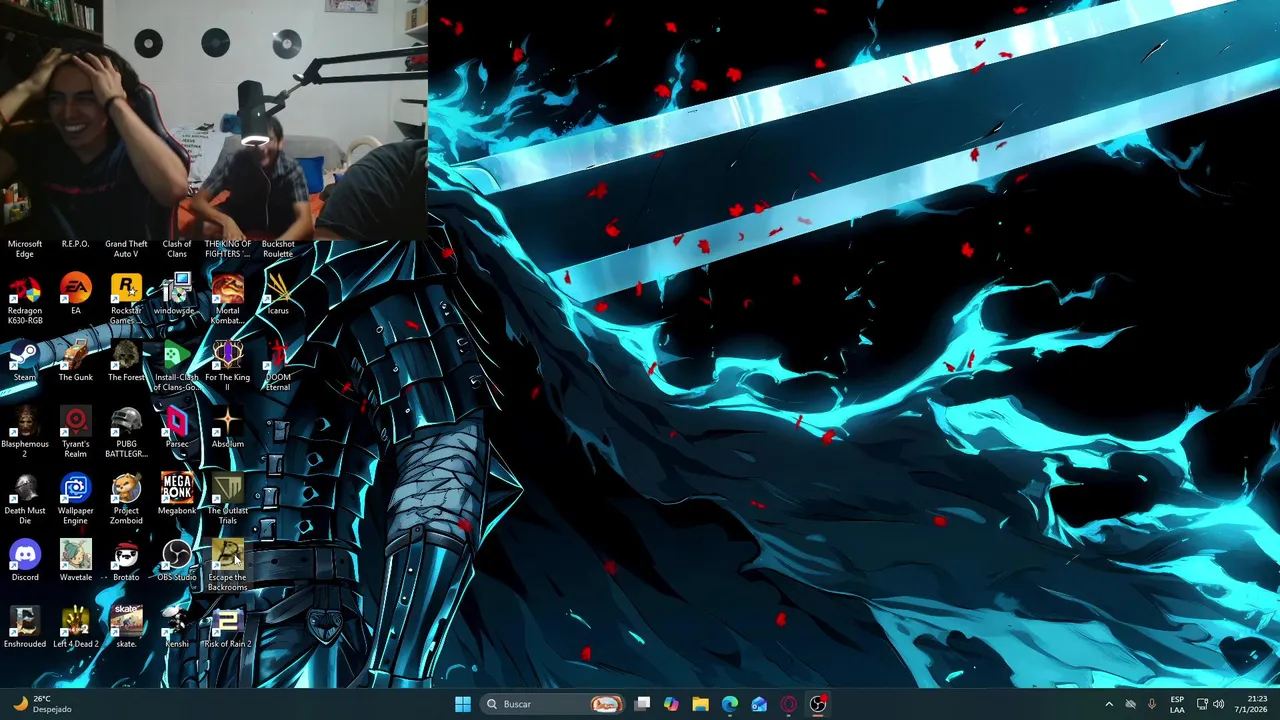Viewport: 1280px width, 720px height.
Task: Select the windowsde installer icon
Action: [x=176, y=296]
